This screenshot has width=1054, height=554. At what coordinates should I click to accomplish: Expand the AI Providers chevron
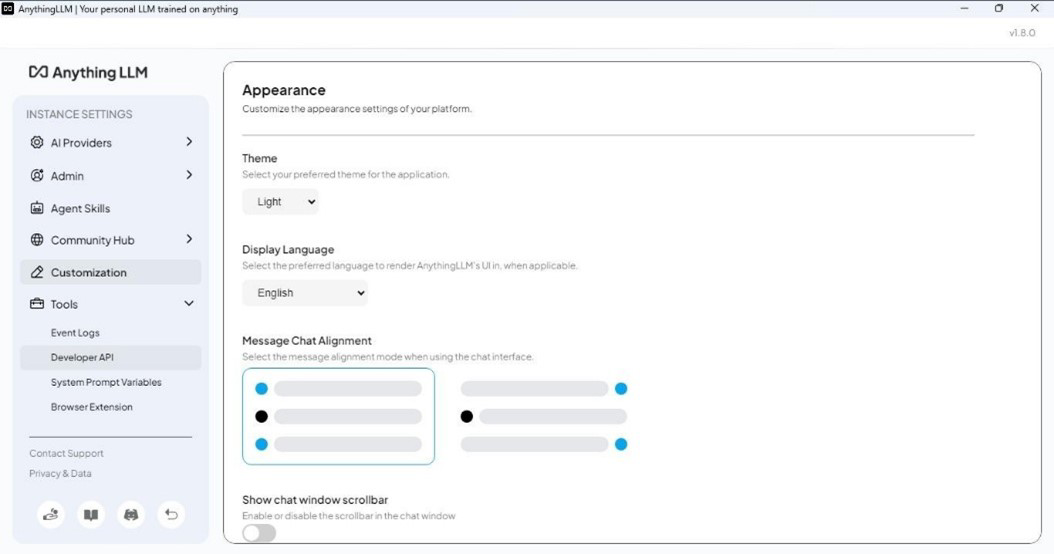[x=189, y=142]
